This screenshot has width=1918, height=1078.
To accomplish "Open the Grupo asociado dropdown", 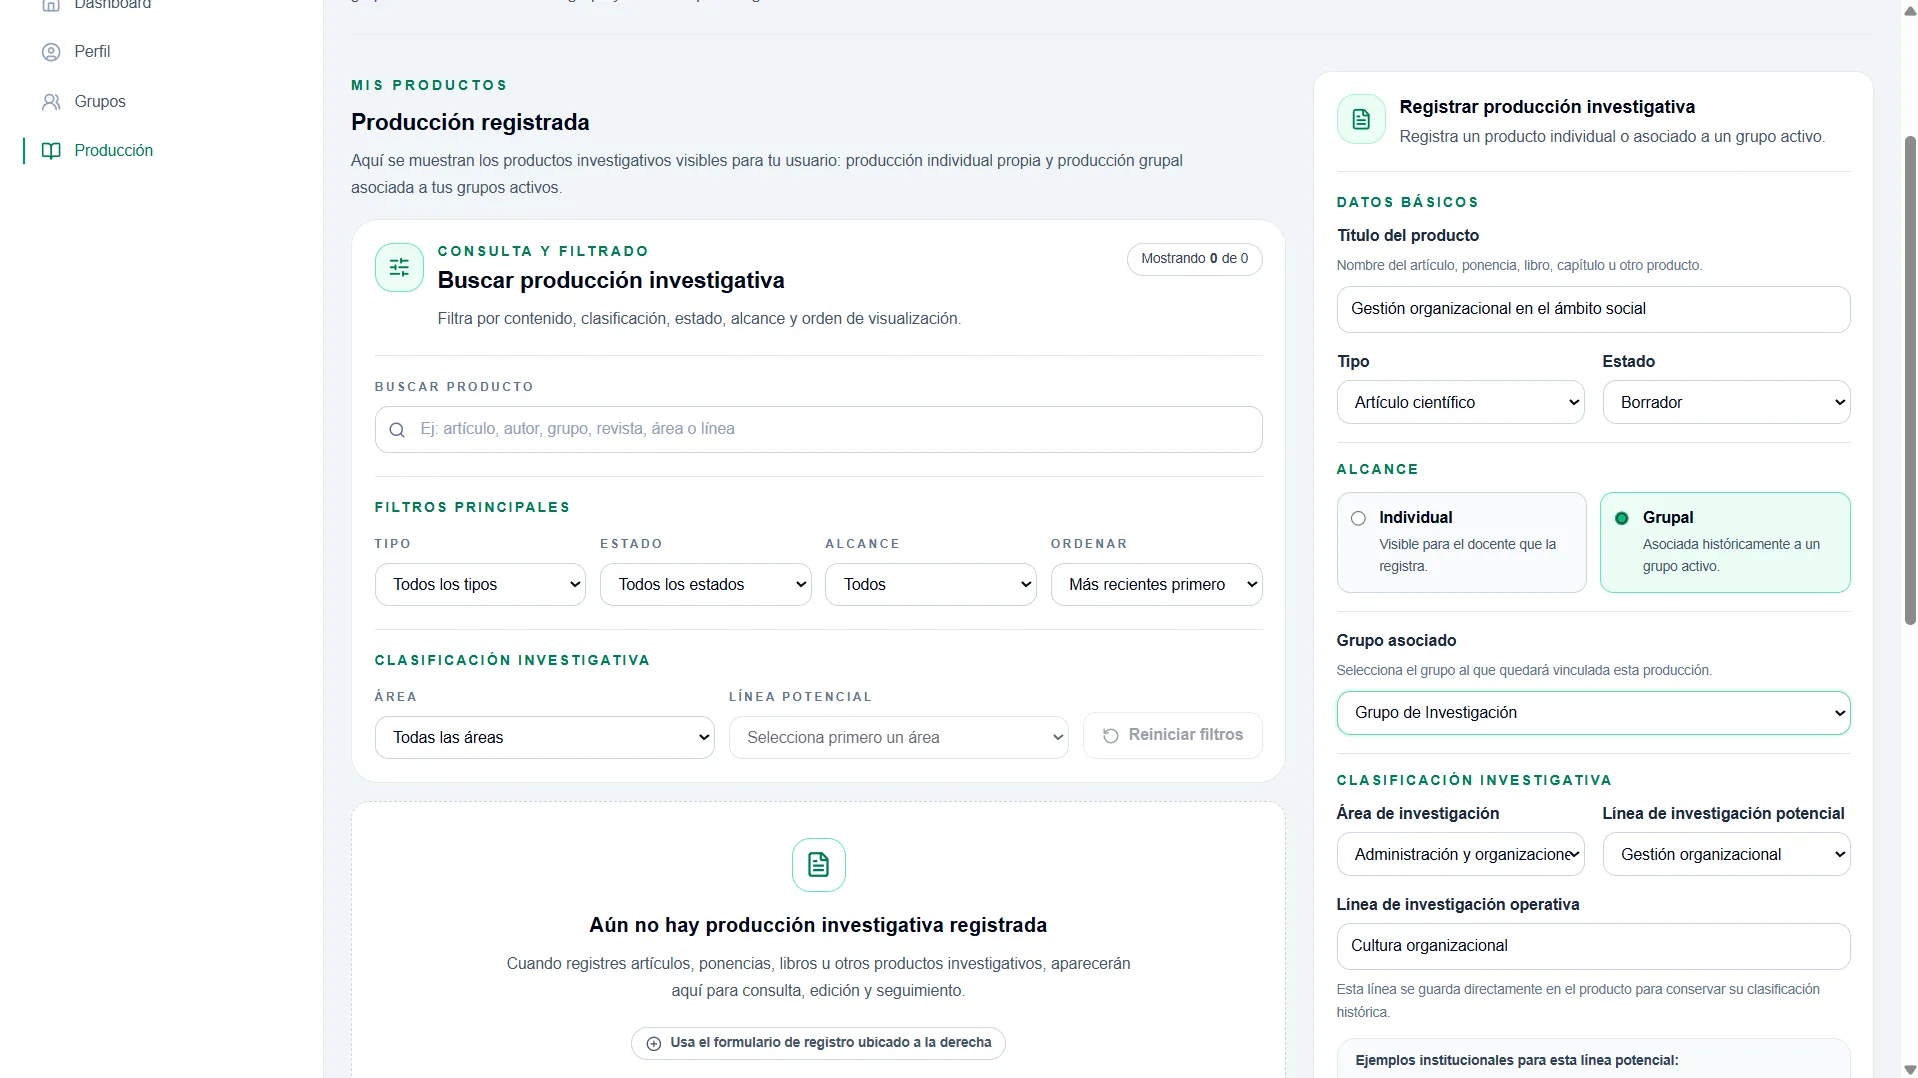I will pyautogui.click(x=1593, y=713).
